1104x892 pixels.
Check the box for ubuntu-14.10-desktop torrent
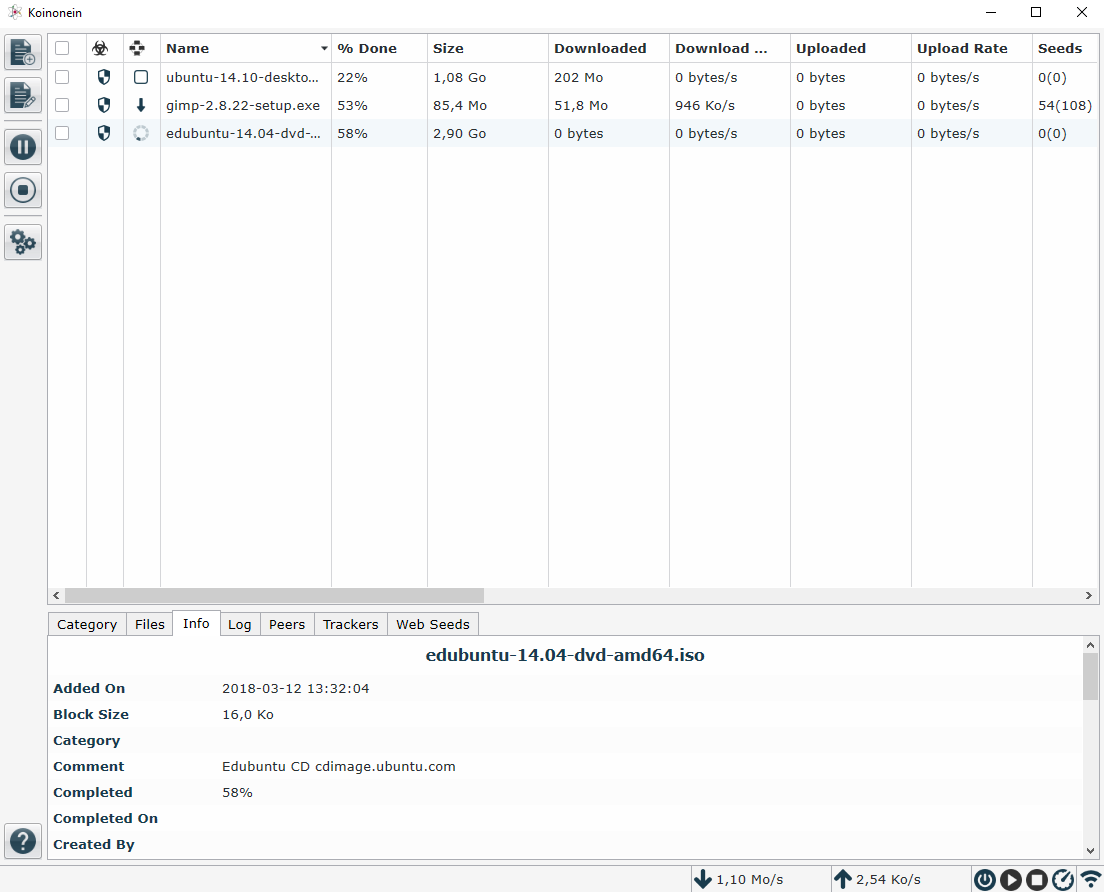[62, 77]
